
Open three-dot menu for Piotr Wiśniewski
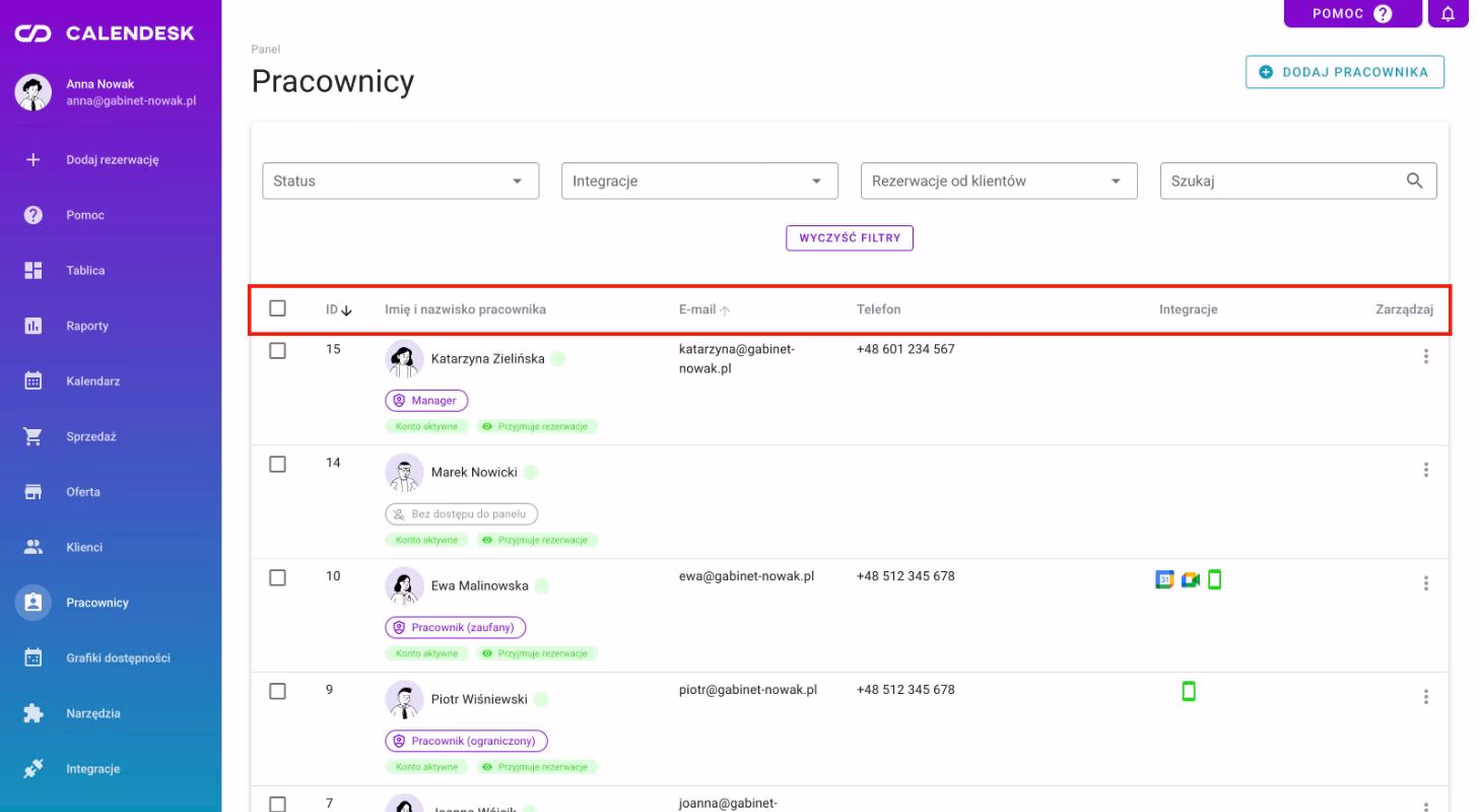click(x=1426, y=697)
